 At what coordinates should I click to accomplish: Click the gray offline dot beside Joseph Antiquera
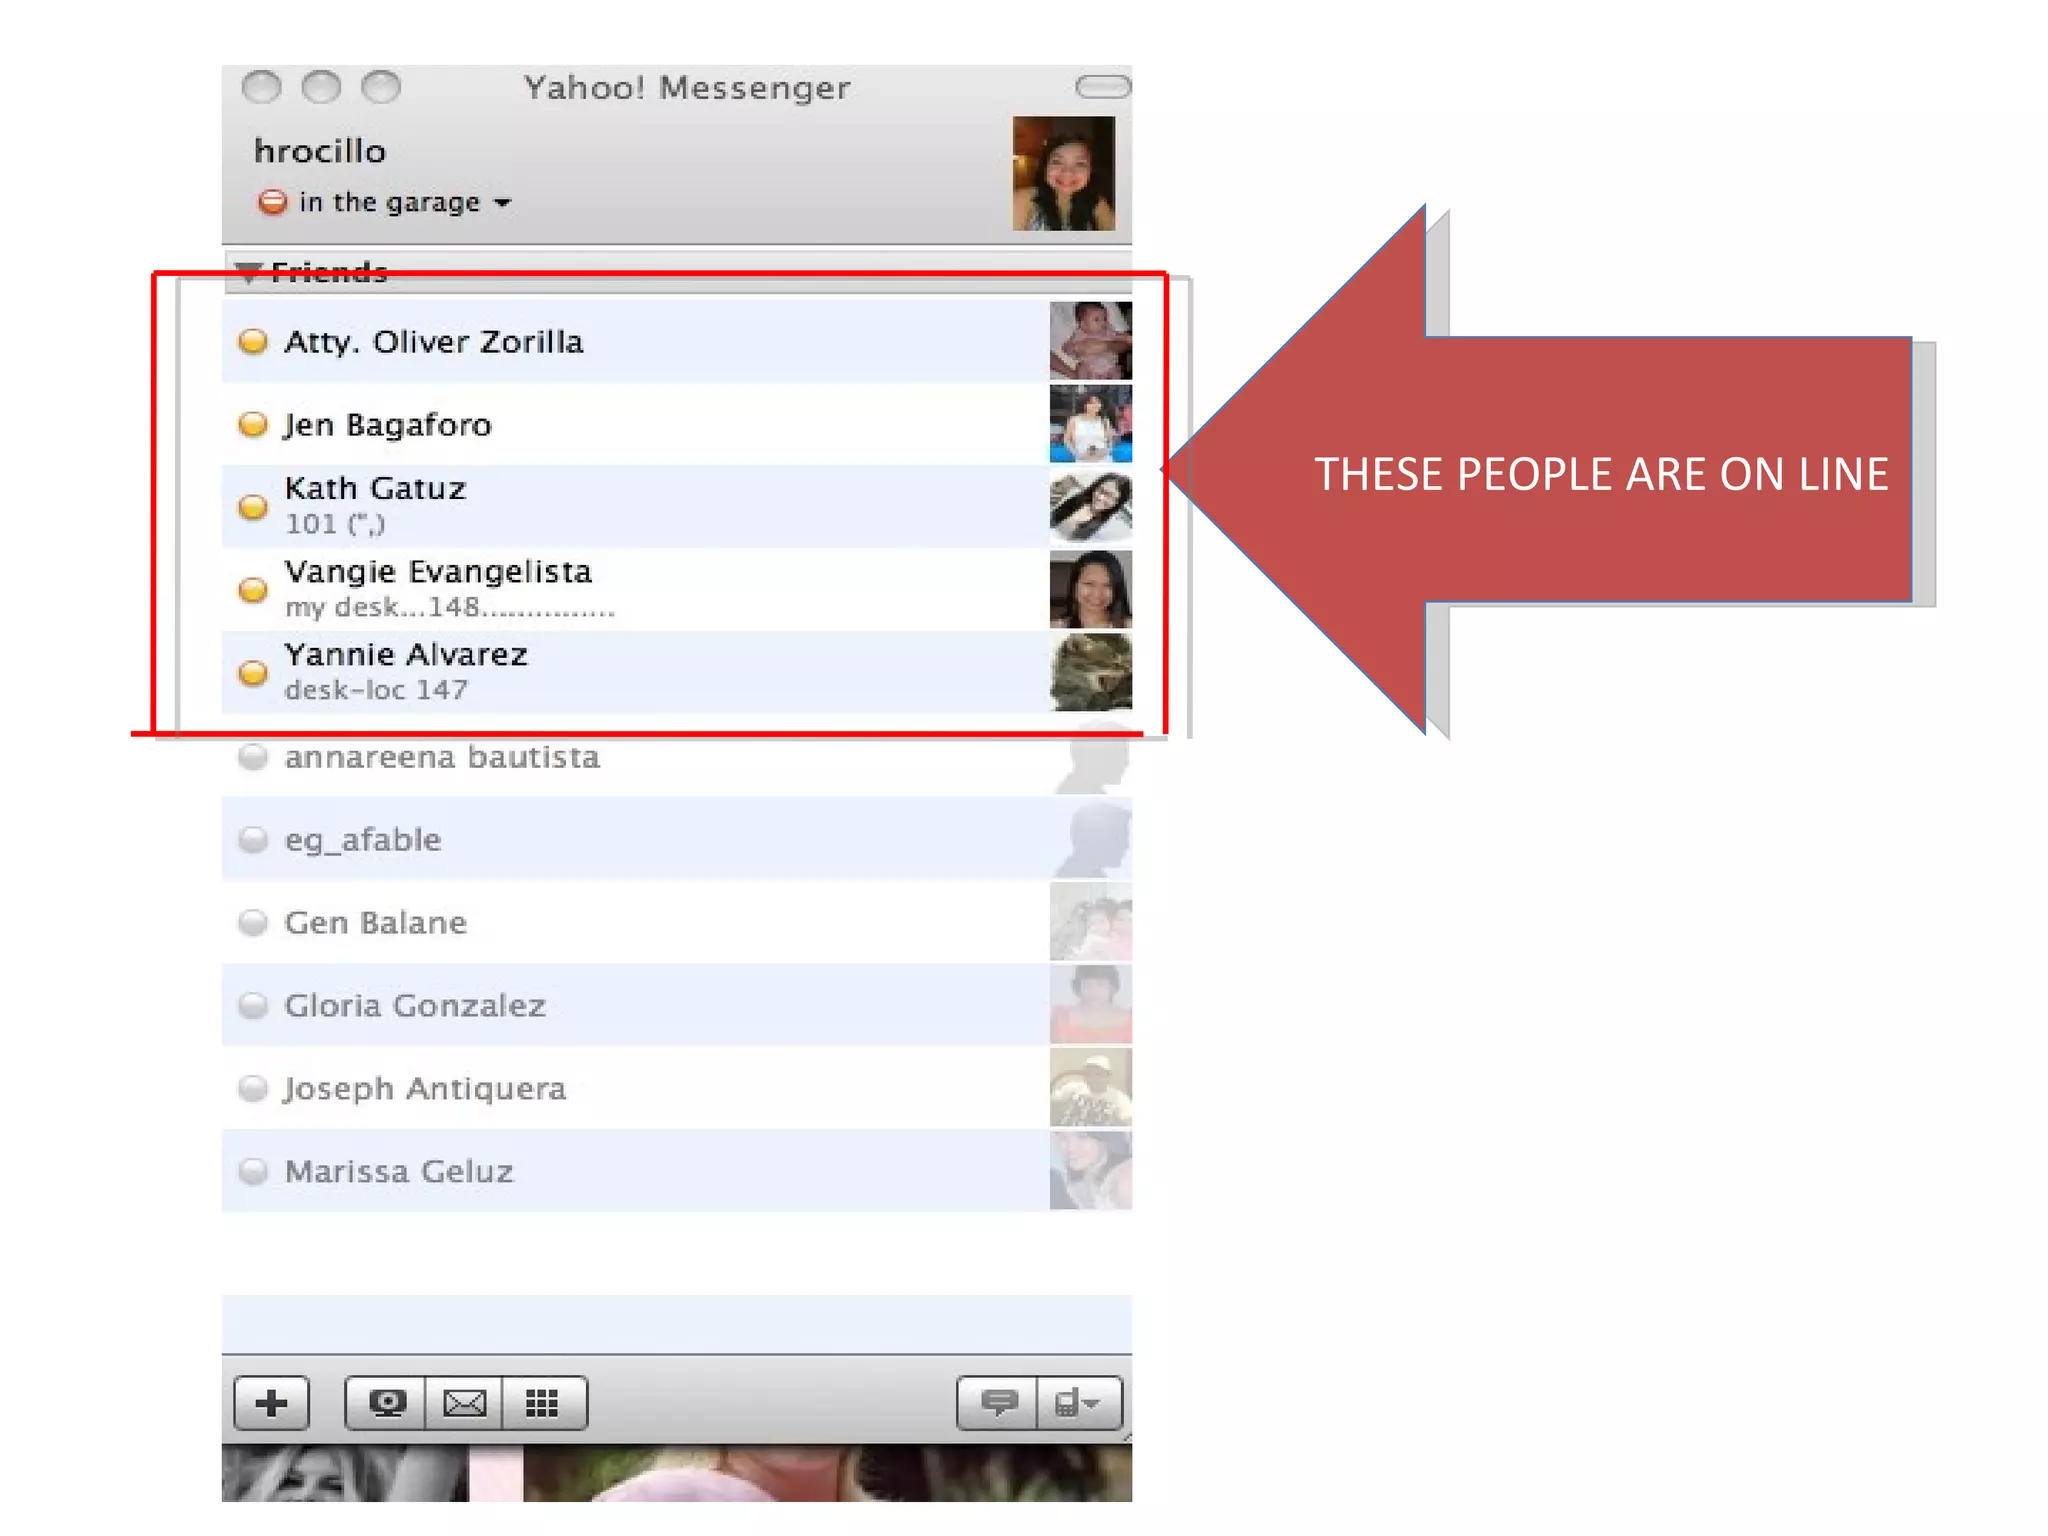[x=253, y=1088]
